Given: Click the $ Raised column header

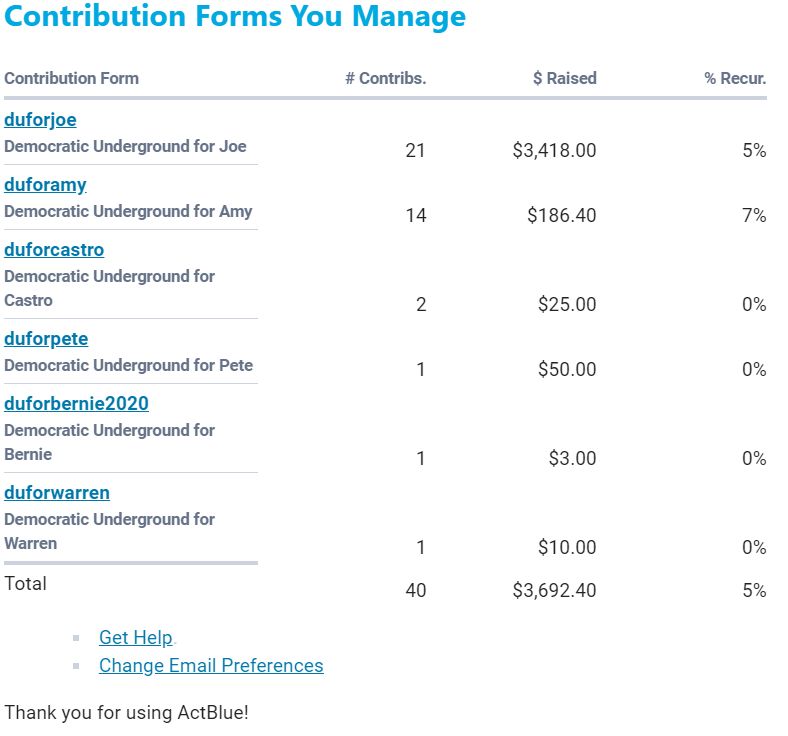Looking at the screenshot, I should point(564,78).
